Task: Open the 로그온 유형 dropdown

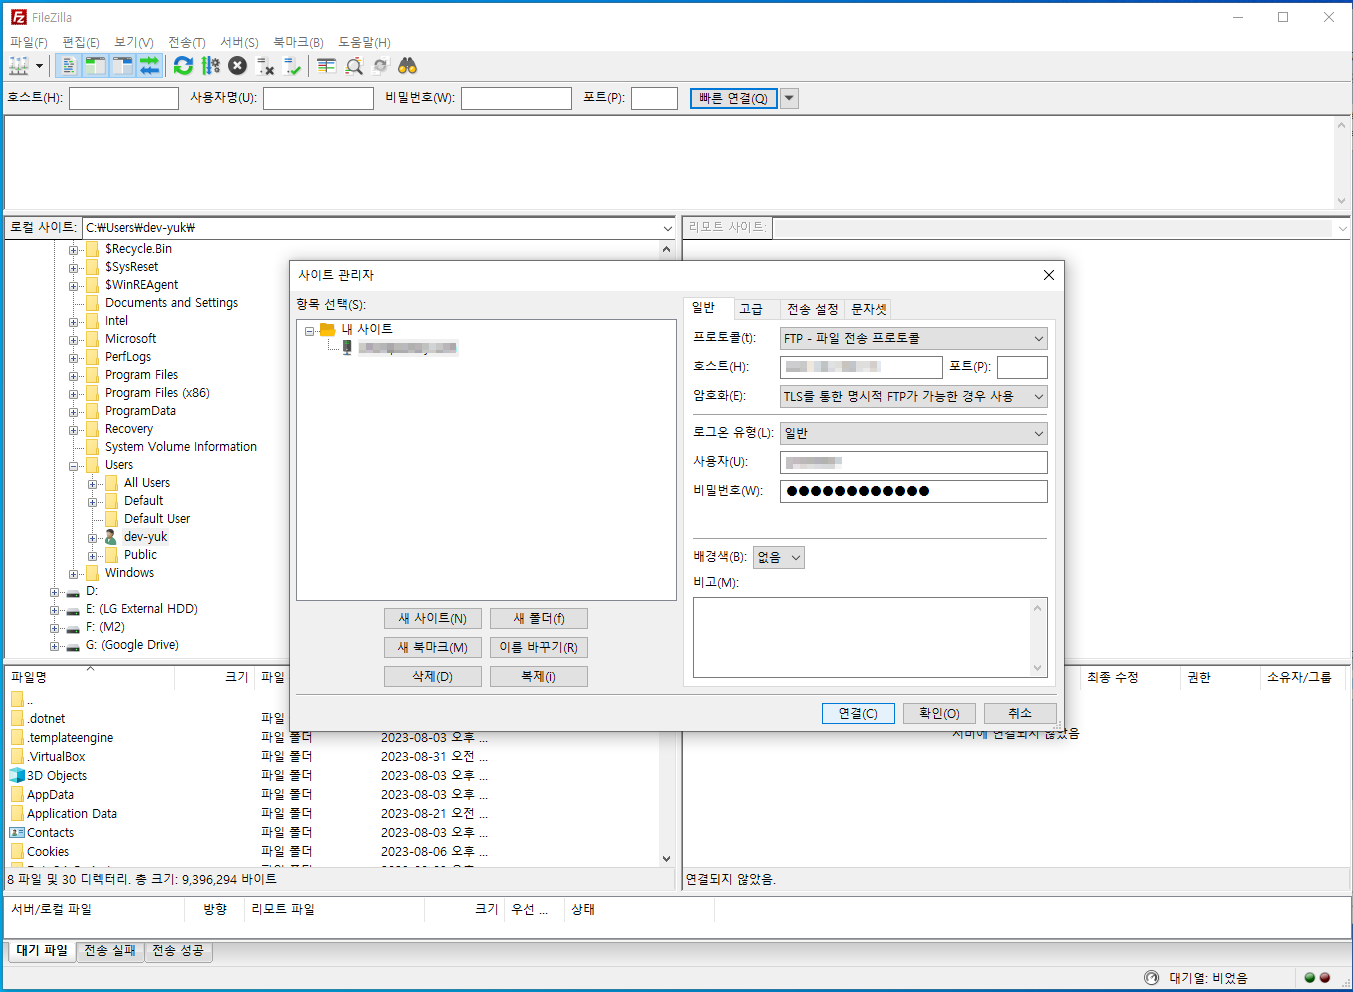Action: (1038, 433)
